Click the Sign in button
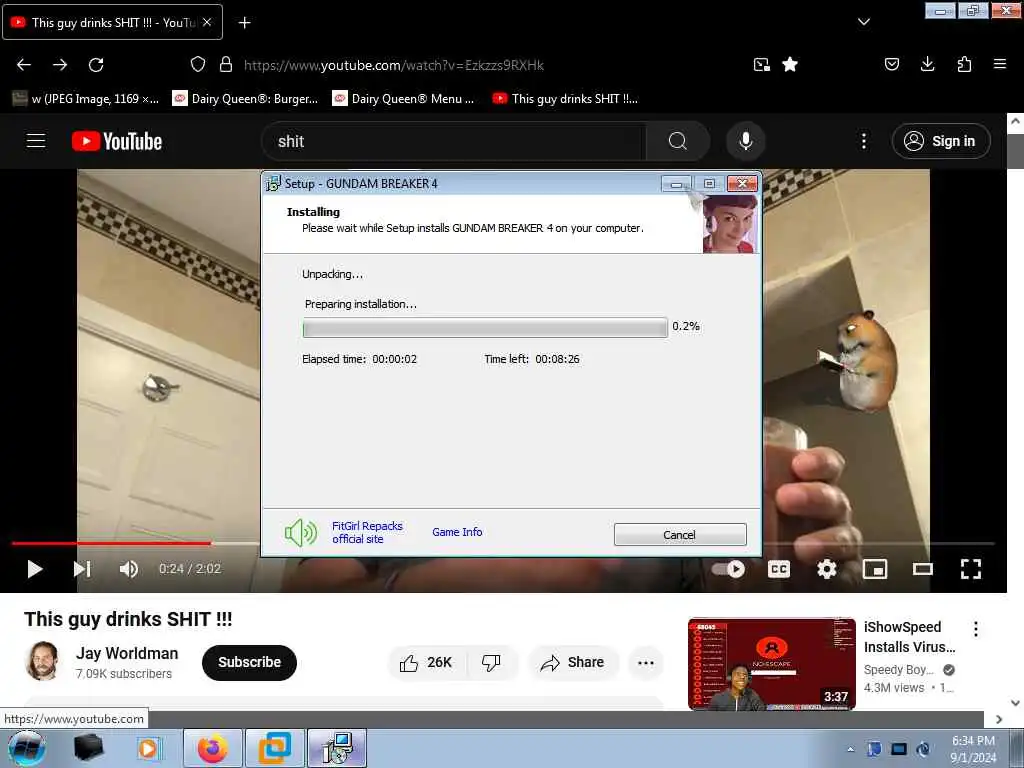Viewport: 1024px width, 768px height. 941,141
